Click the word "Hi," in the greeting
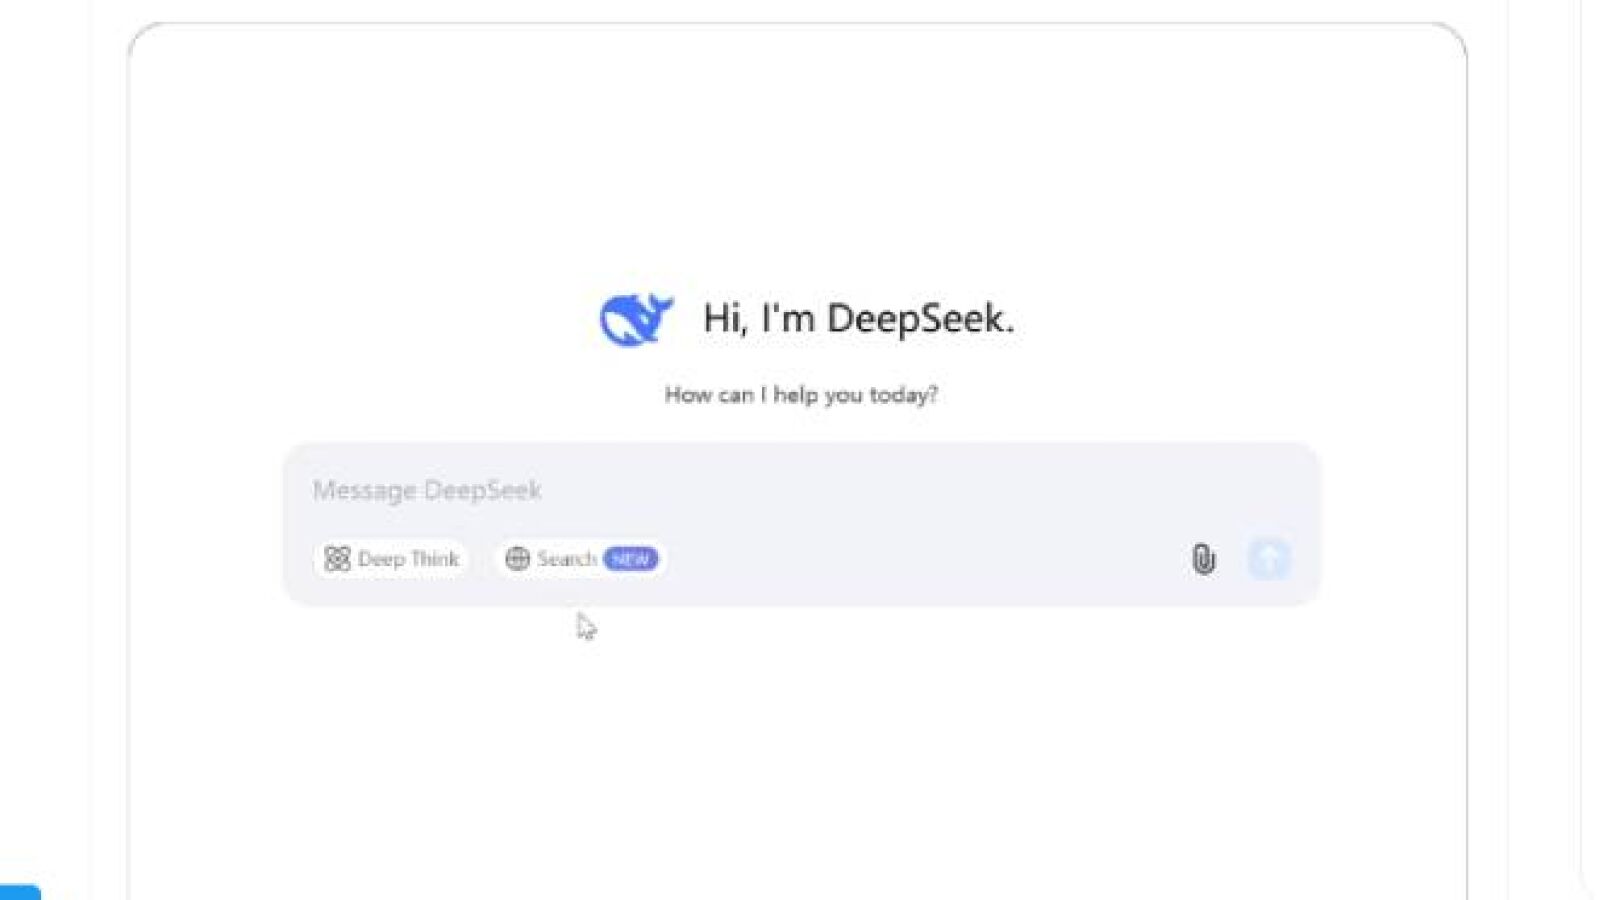This screenshot has width=1599, height=900. [x=725, y=319]
